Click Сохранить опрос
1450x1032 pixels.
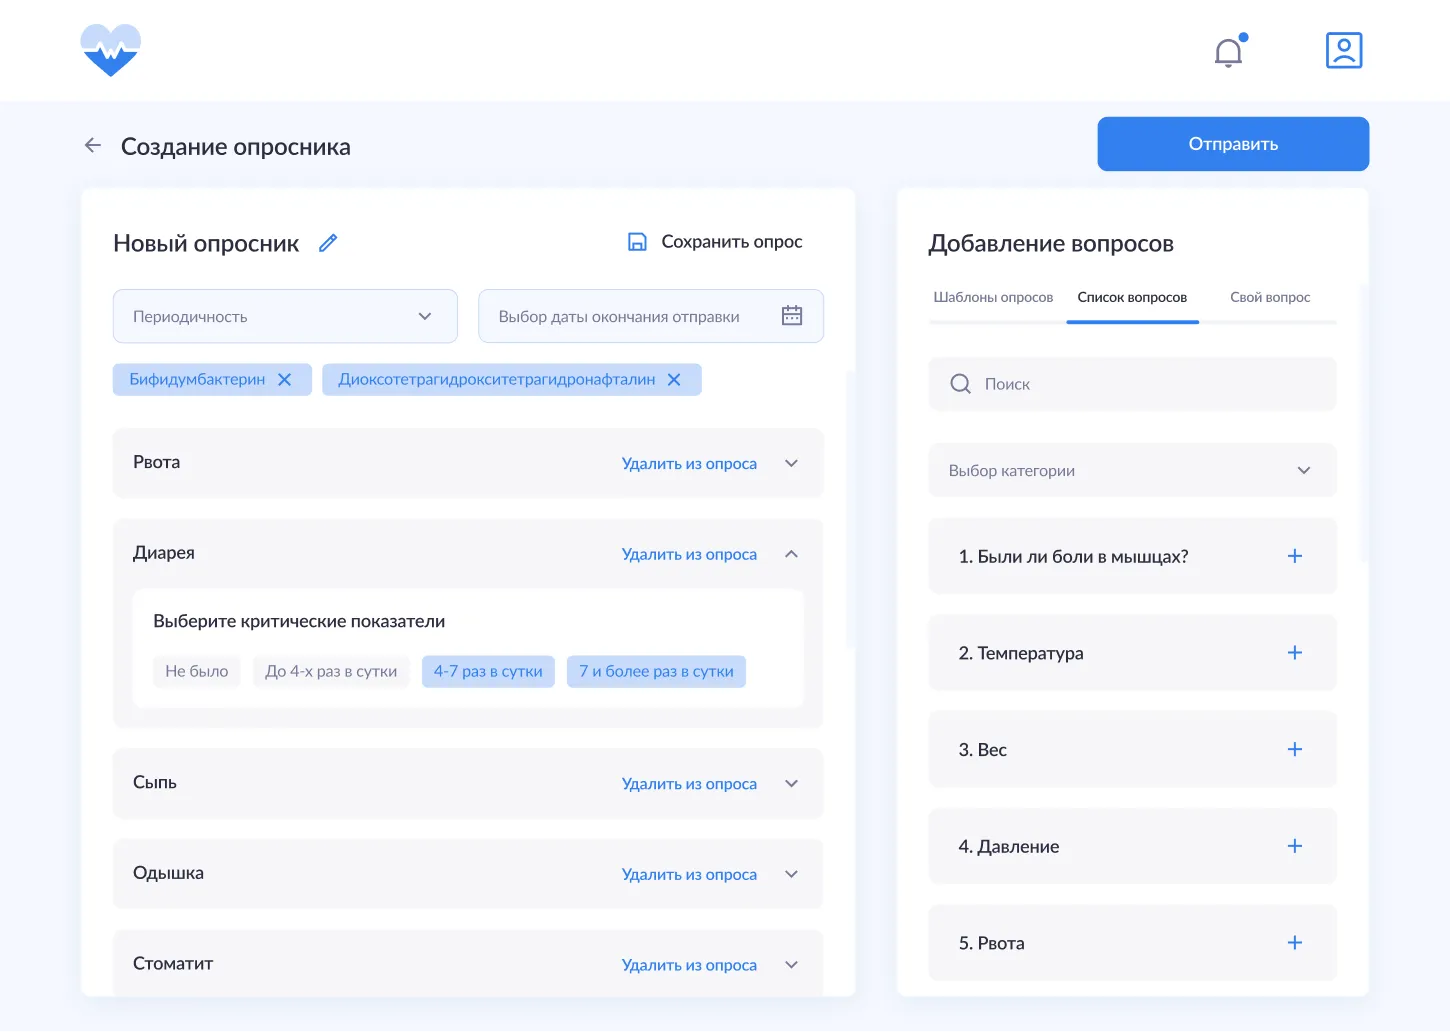(732, 242)
